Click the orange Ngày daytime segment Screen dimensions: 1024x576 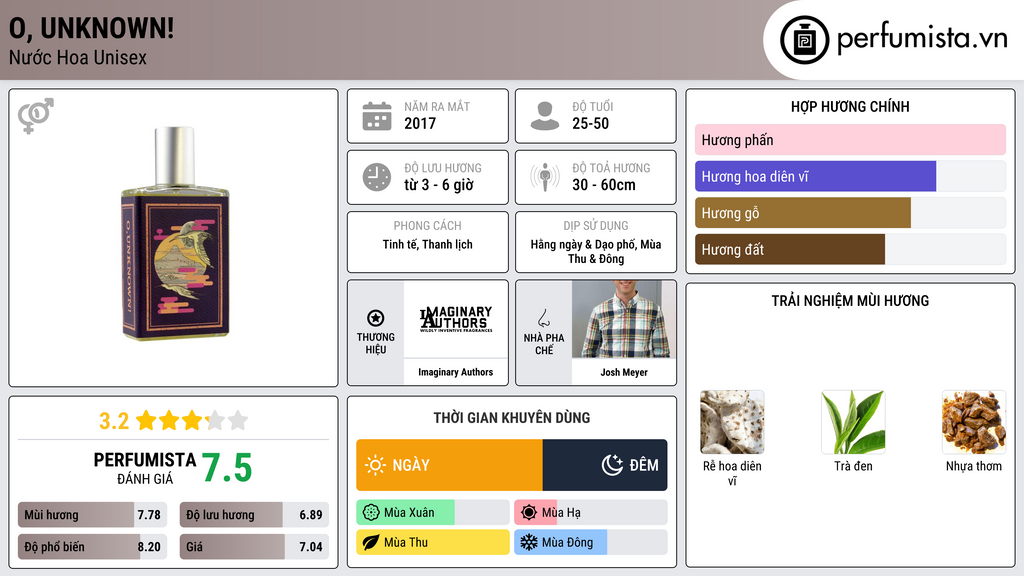coord(449,465)
